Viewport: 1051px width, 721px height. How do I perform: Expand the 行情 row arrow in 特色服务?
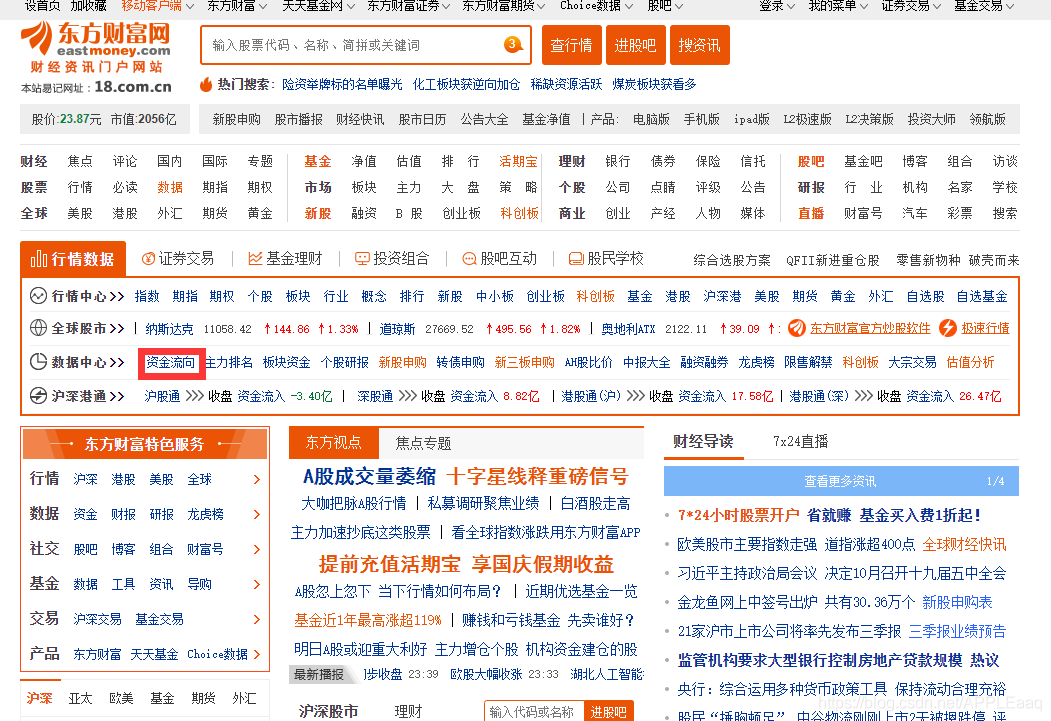pyautogui.click(x=257, y=479)
